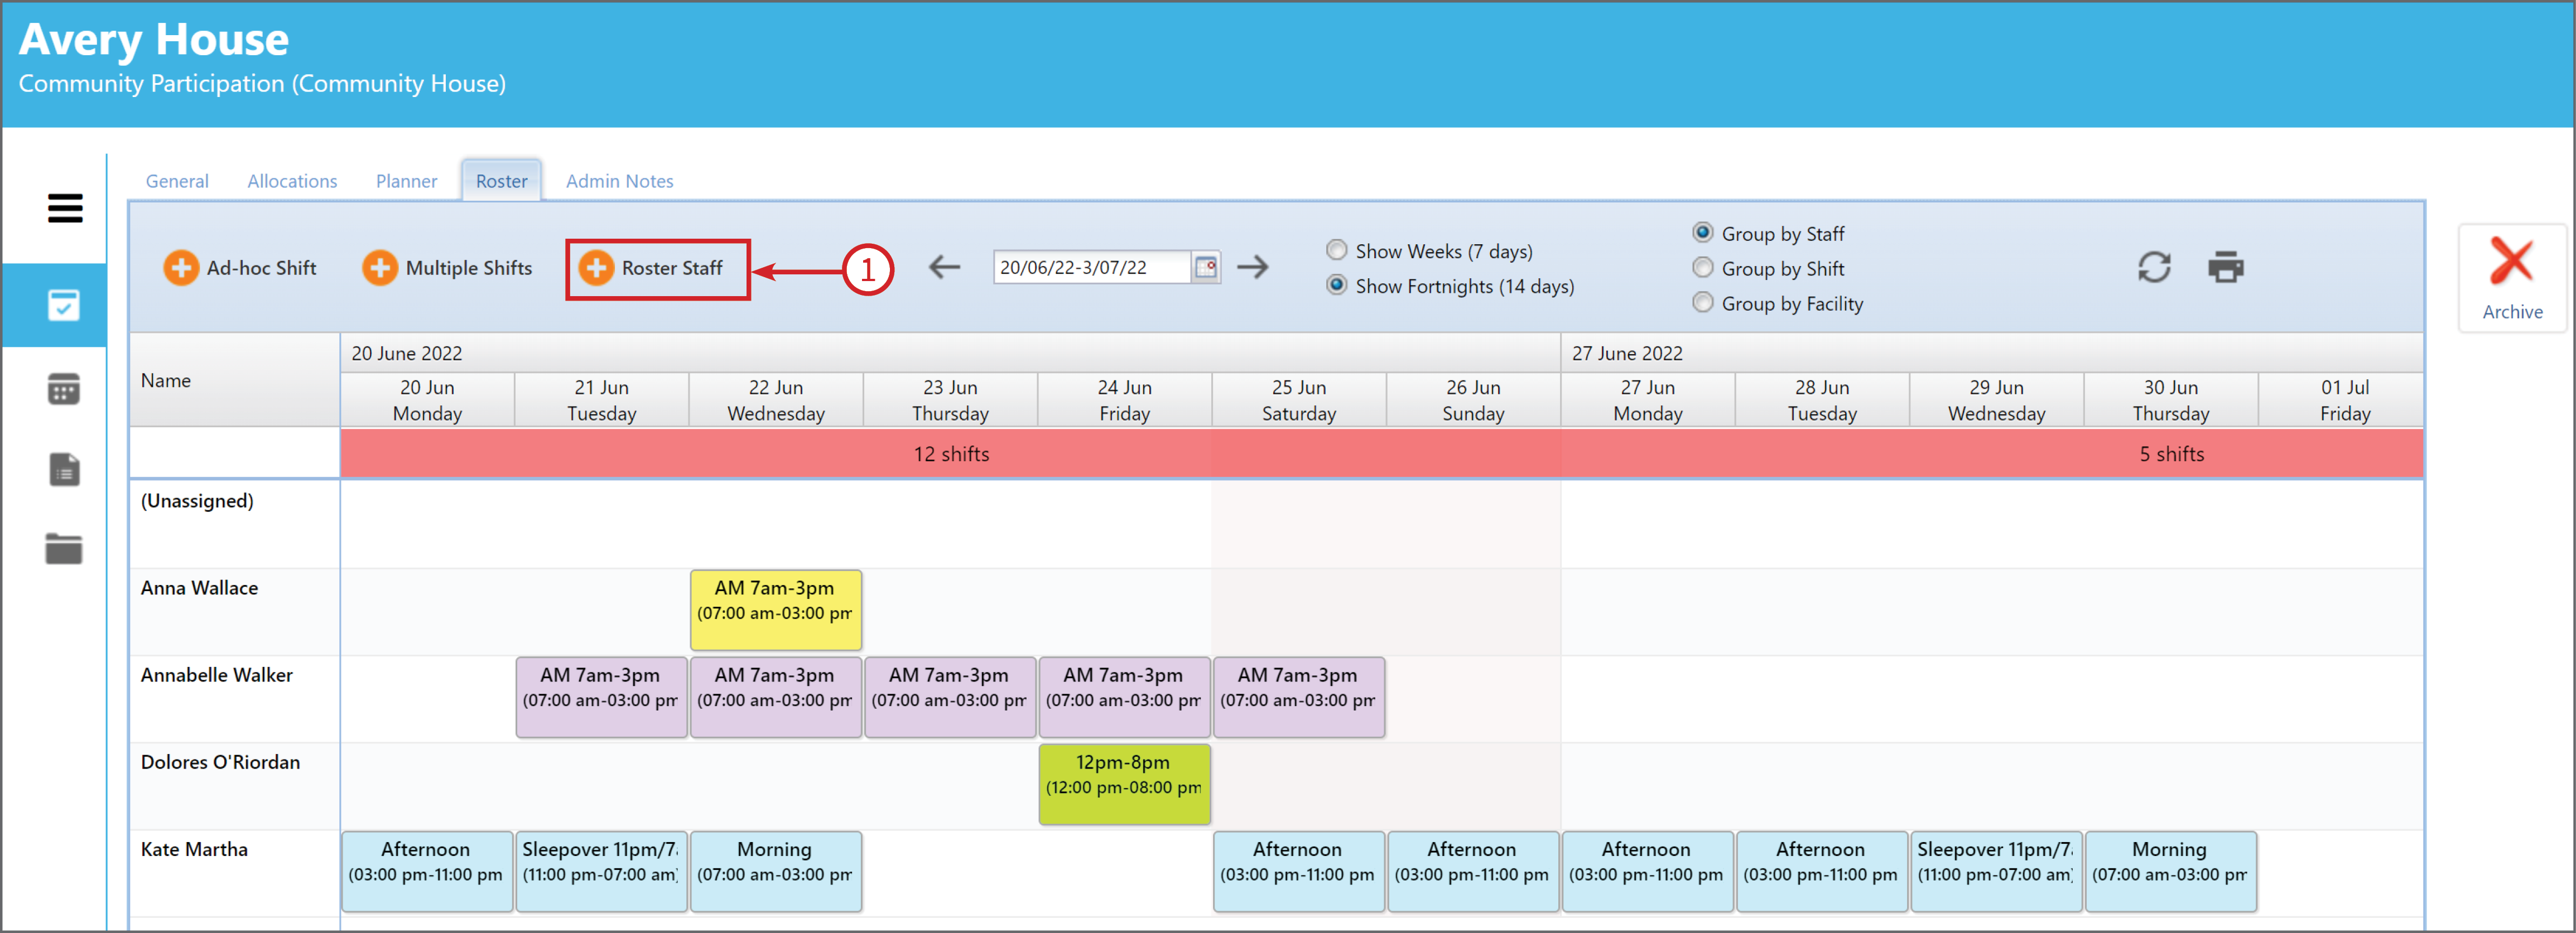Open the sidebar calendar grid icon
This screenshot has height=933, width=2576.
point(64,388)
